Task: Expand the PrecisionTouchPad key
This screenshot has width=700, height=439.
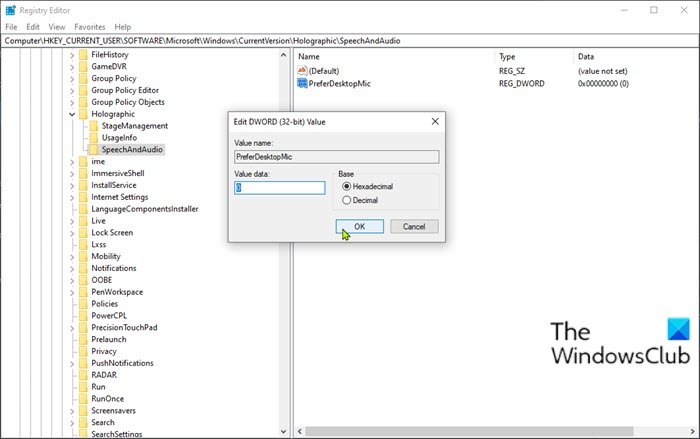Action: (72, 328)
